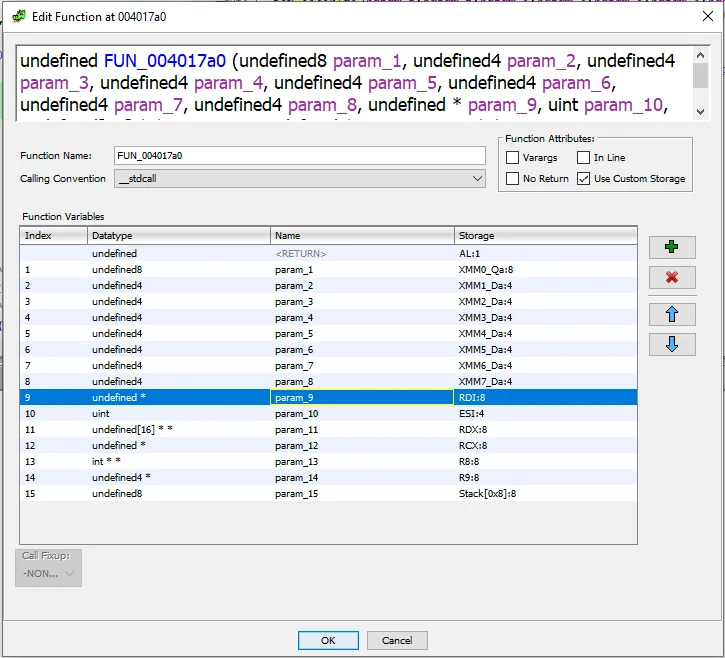
Task: Toggle the In Line checkbox
Action: (x=584, y=158)
